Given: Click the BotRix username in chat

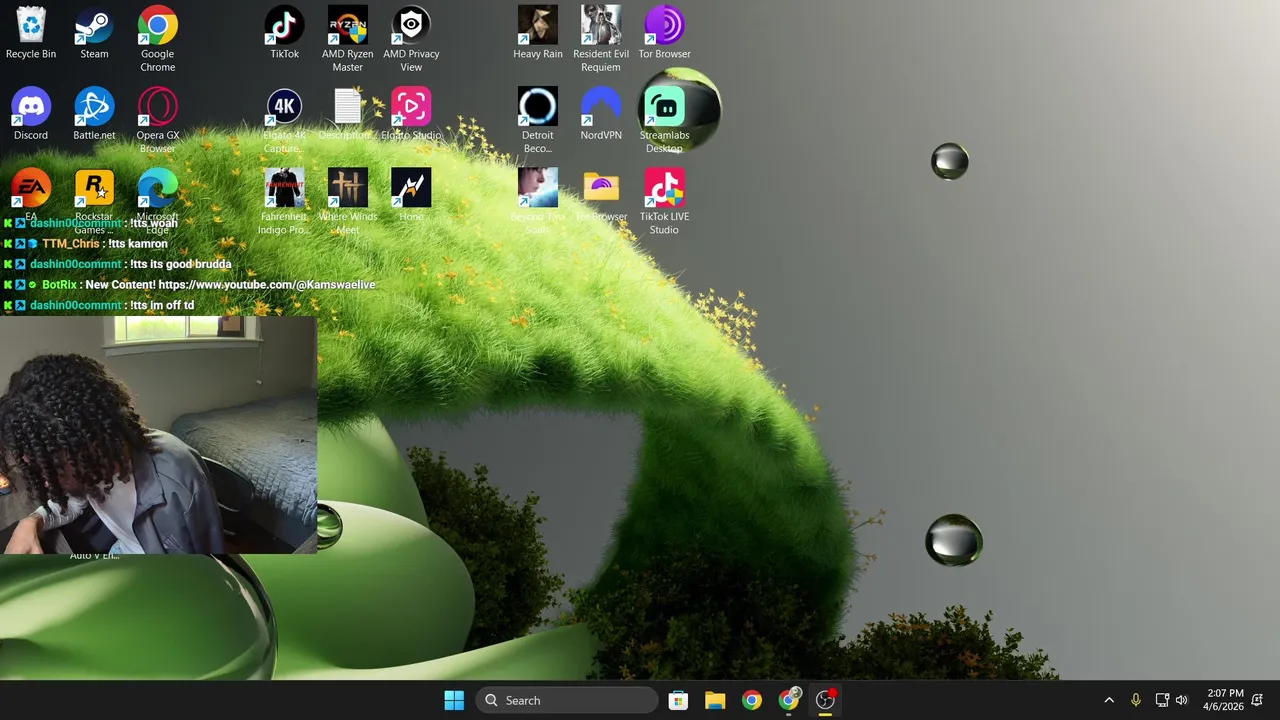Looking at the screenshot, I should [x=60, y=285].
